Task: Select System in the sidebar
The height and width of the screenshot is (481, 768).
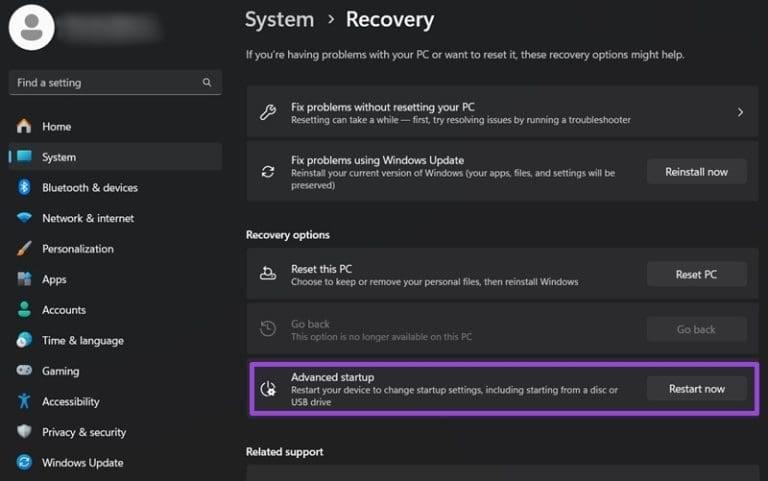Action: click(x=115, y=157)
